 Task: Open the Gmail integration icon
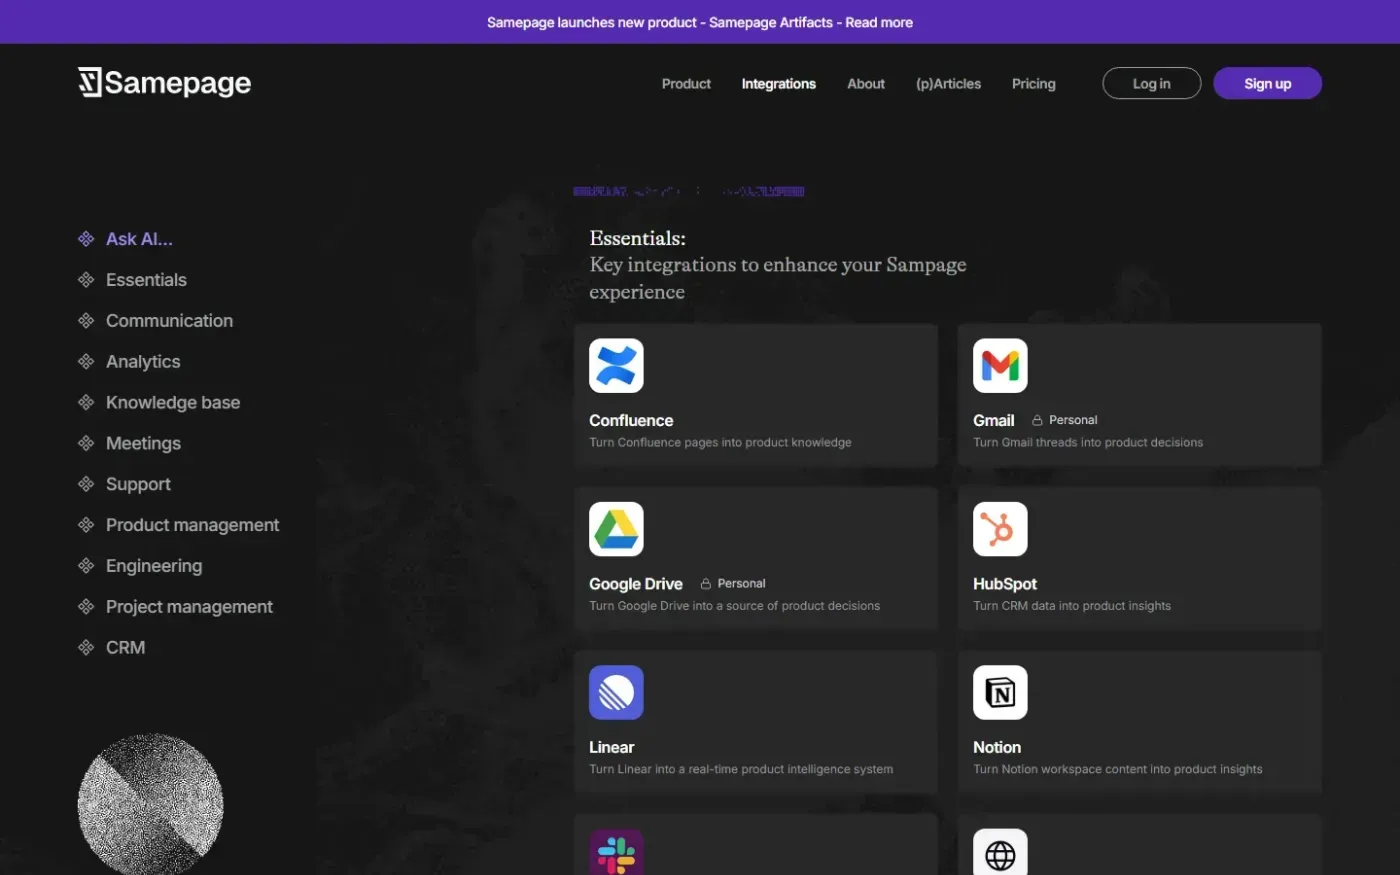pos(1000,365)
